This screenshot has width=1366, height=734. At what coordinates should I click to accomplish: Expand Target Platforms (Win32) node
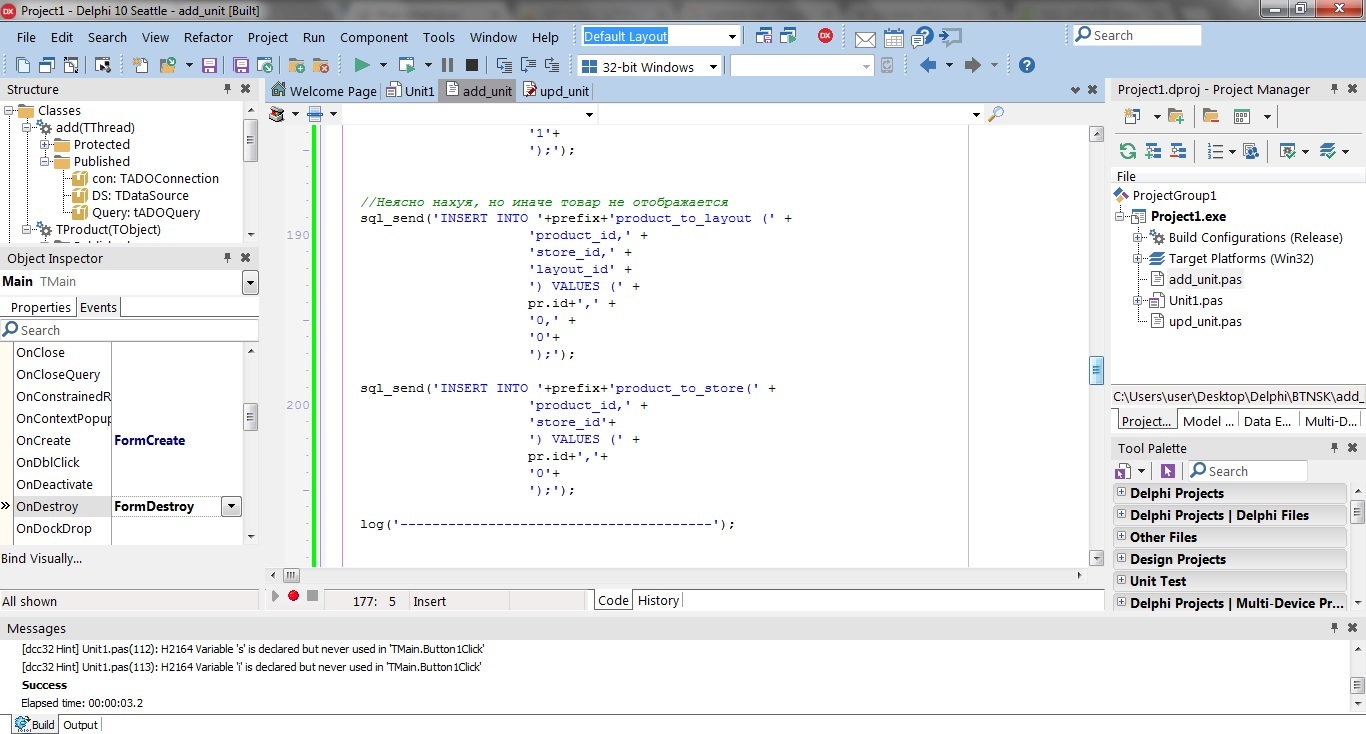point(1138,258)
